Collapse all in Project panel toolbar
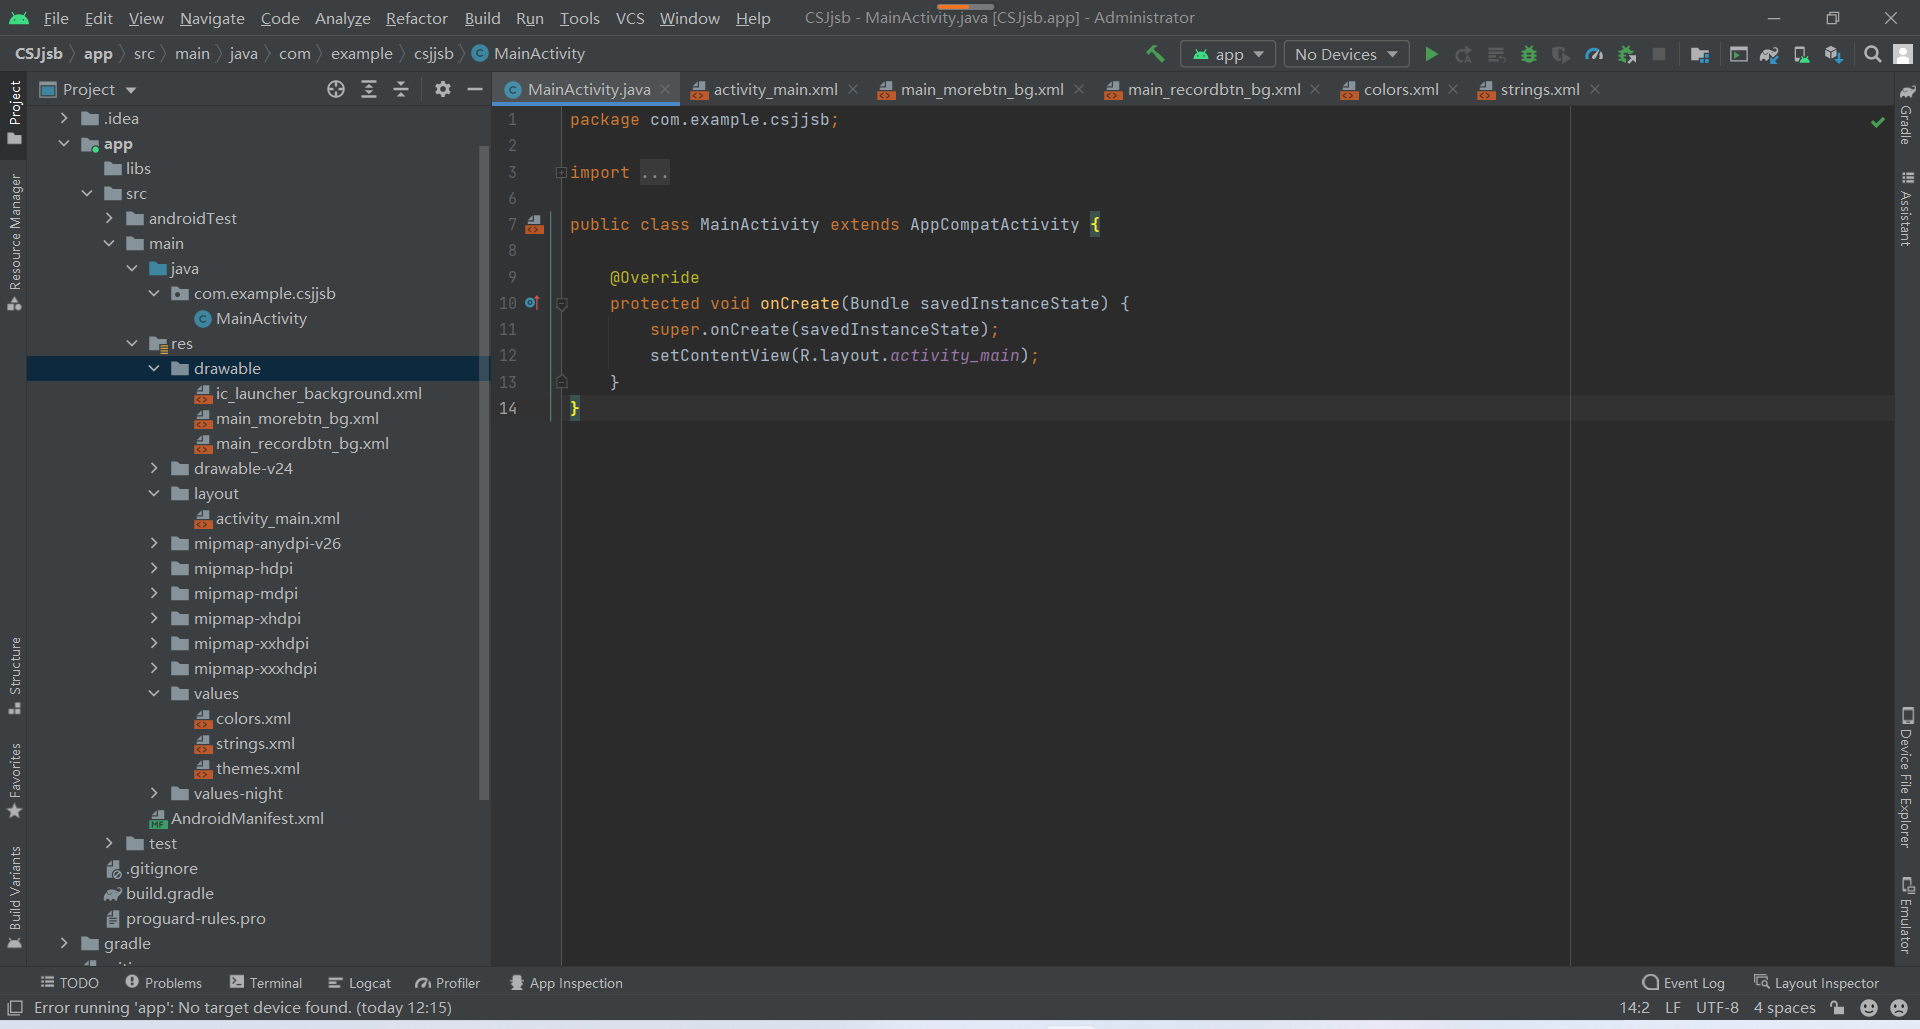The image size is (1920, 1029). 401,90
